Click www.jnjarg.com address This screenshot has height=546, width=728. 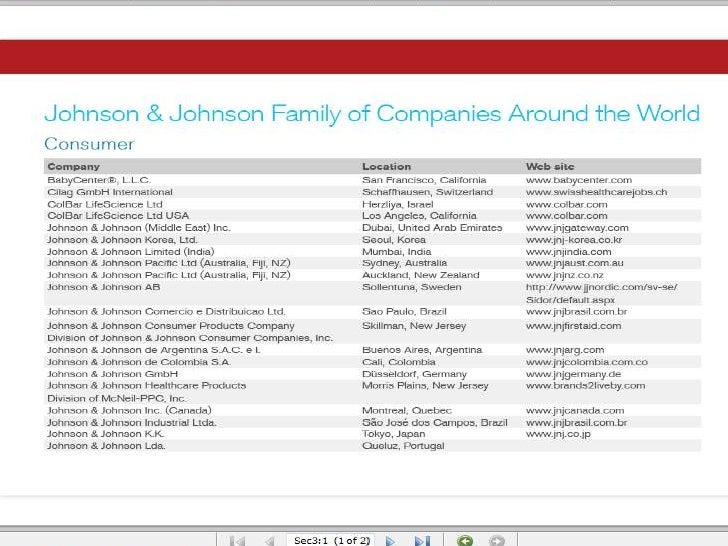(x=565, y=350)
